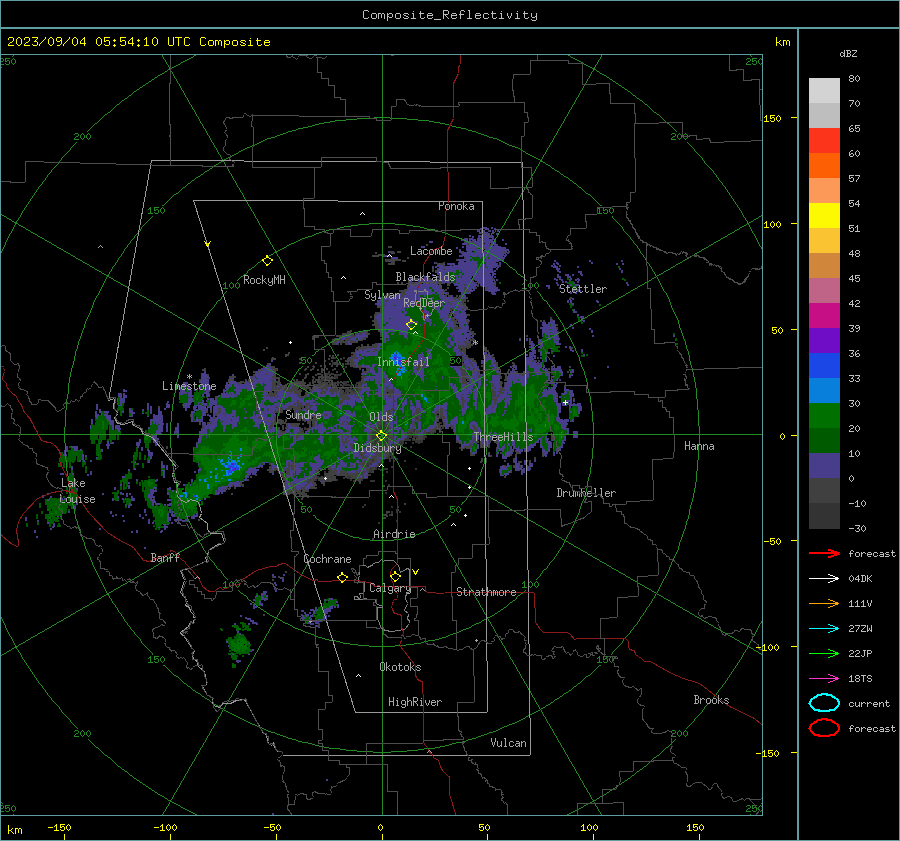Pick the purple swatch between 39 and 36
This screenshot has height=841, width=900.
point(824,340)
